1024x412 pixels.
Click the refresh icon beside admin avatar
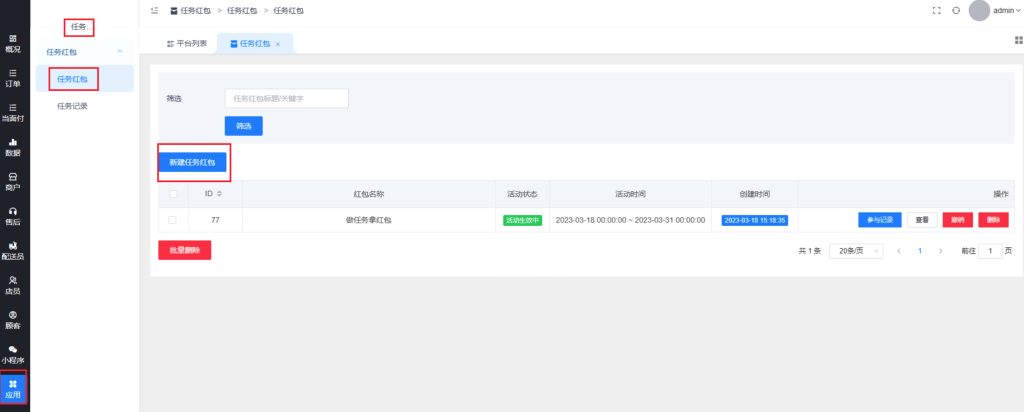tap(956, 10)
